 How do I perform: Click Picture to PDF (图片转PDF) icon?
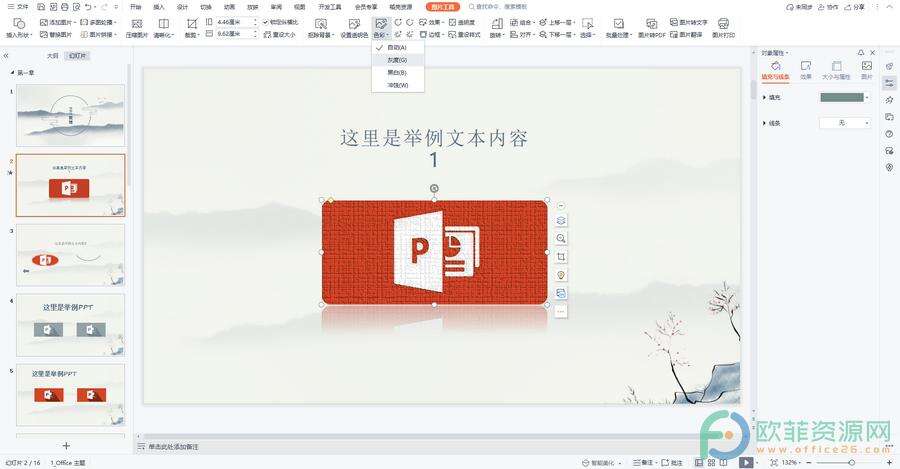point(651,24)
